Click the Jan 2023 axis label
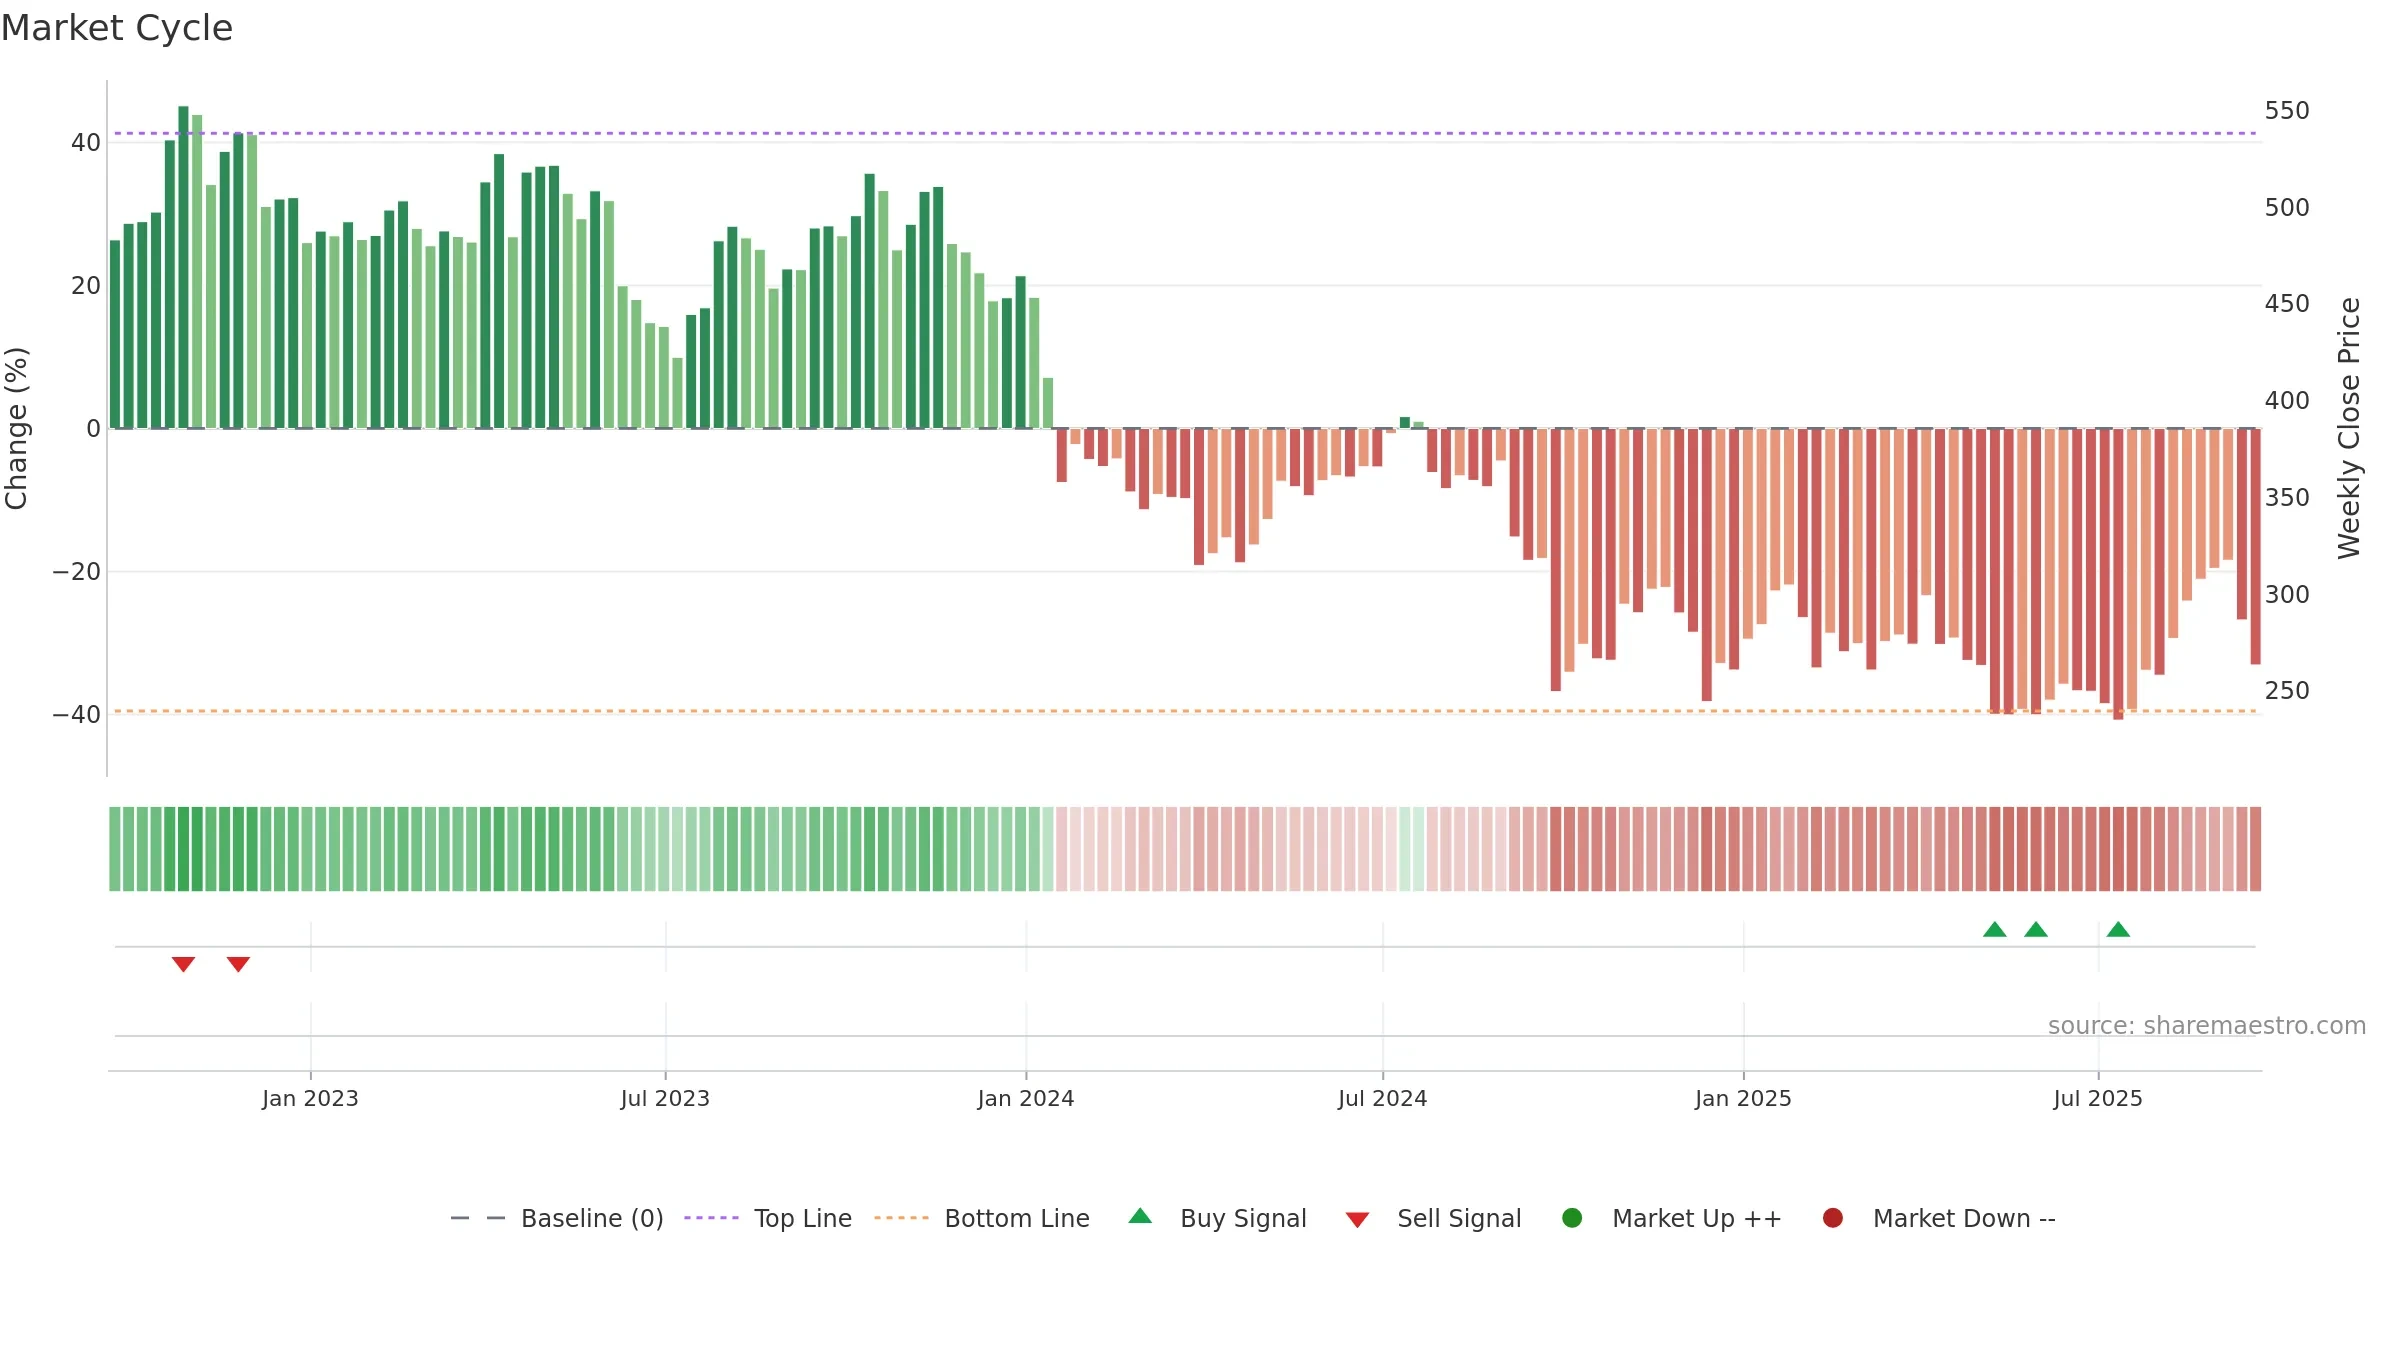 pos(310,1099)
